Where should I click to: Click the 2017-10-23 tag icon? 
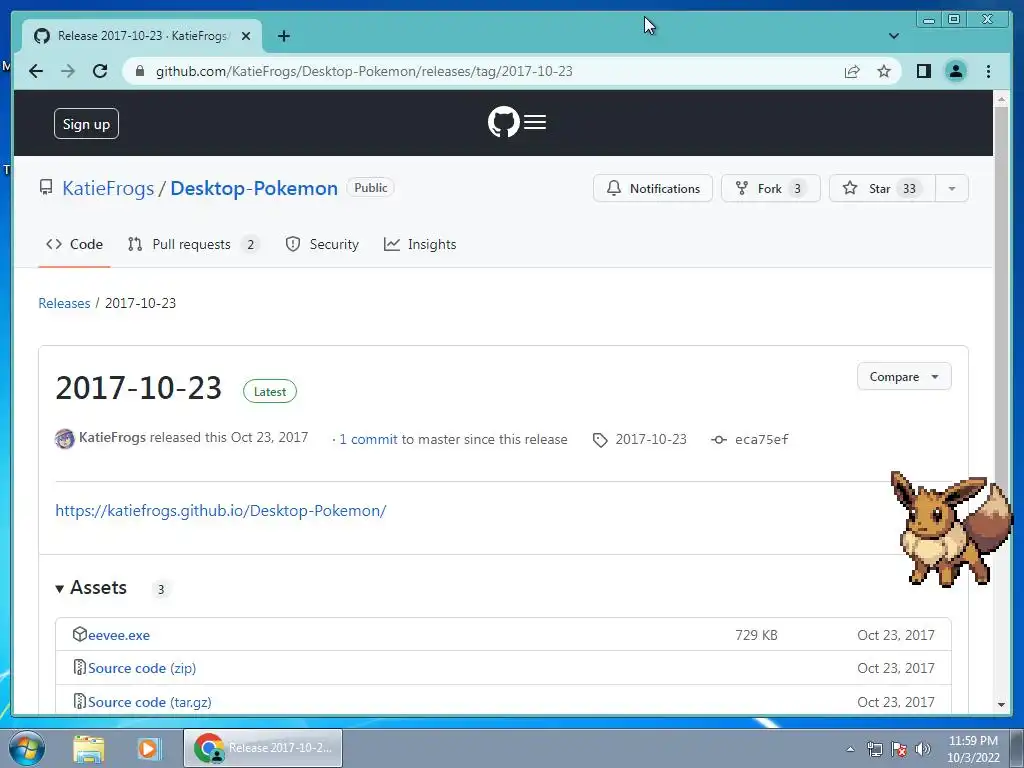click(600, 440)
